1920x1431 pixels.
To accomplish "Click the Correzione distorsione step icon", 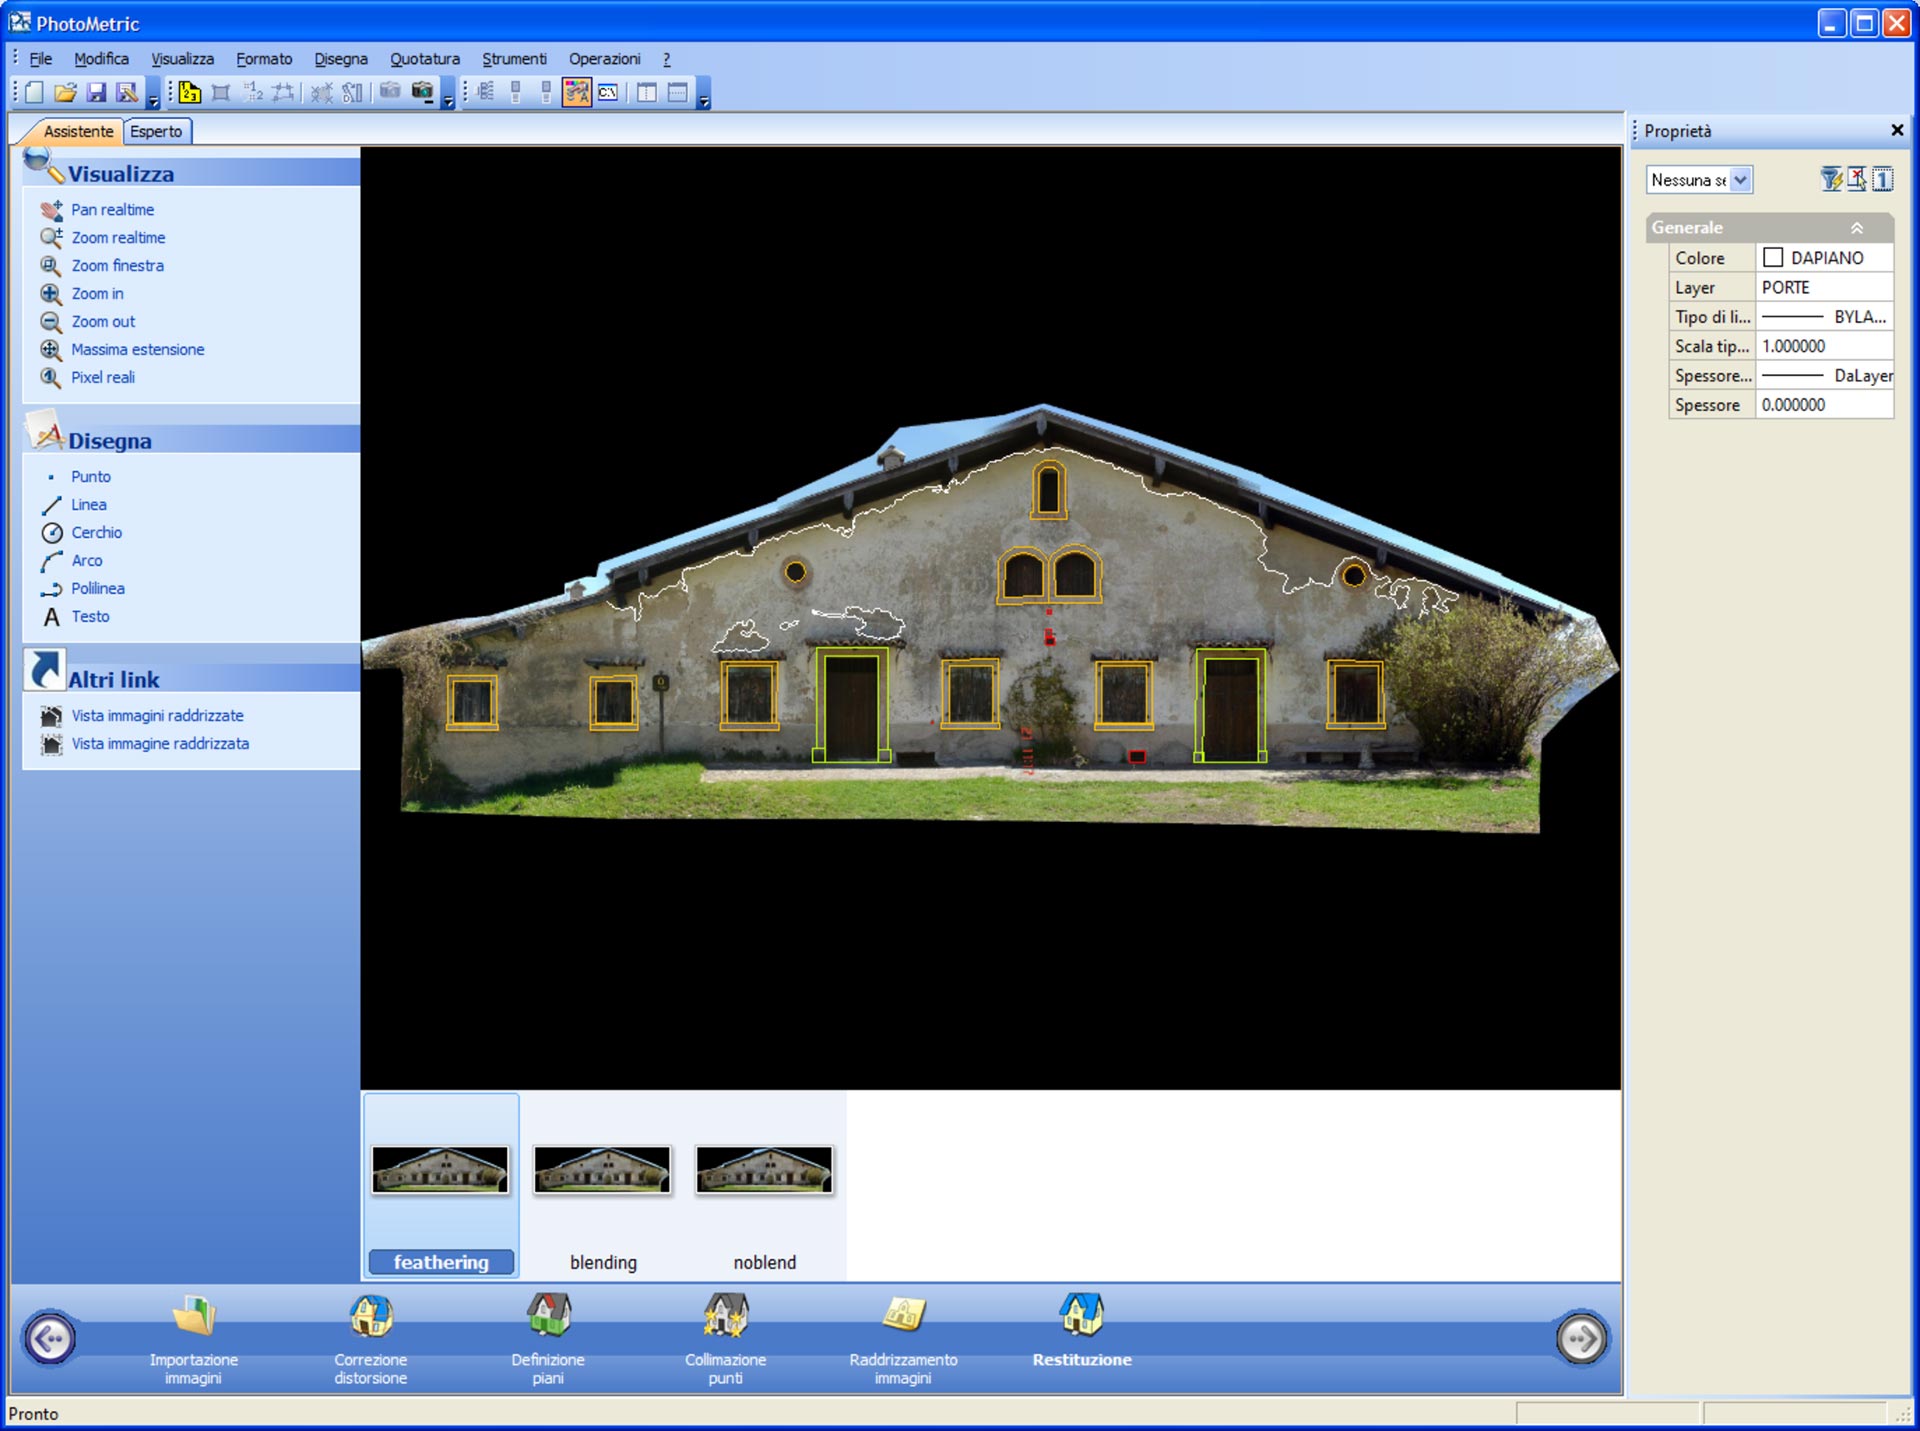I will point(371,1316).
